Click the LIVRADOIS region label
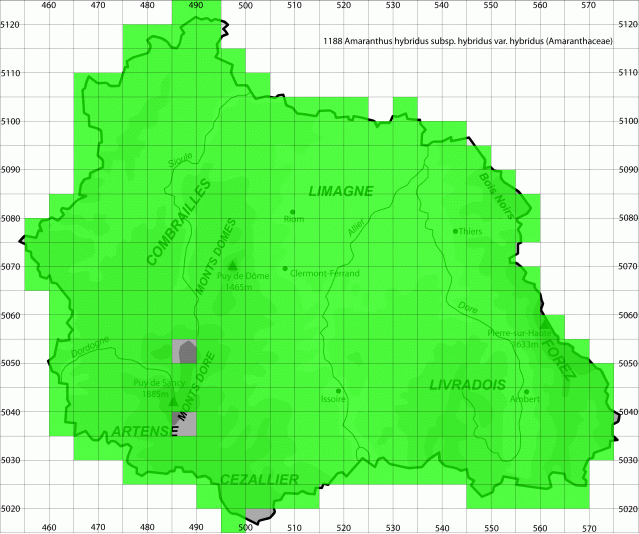This screenshot has height=534, width=639. (467, 385)
